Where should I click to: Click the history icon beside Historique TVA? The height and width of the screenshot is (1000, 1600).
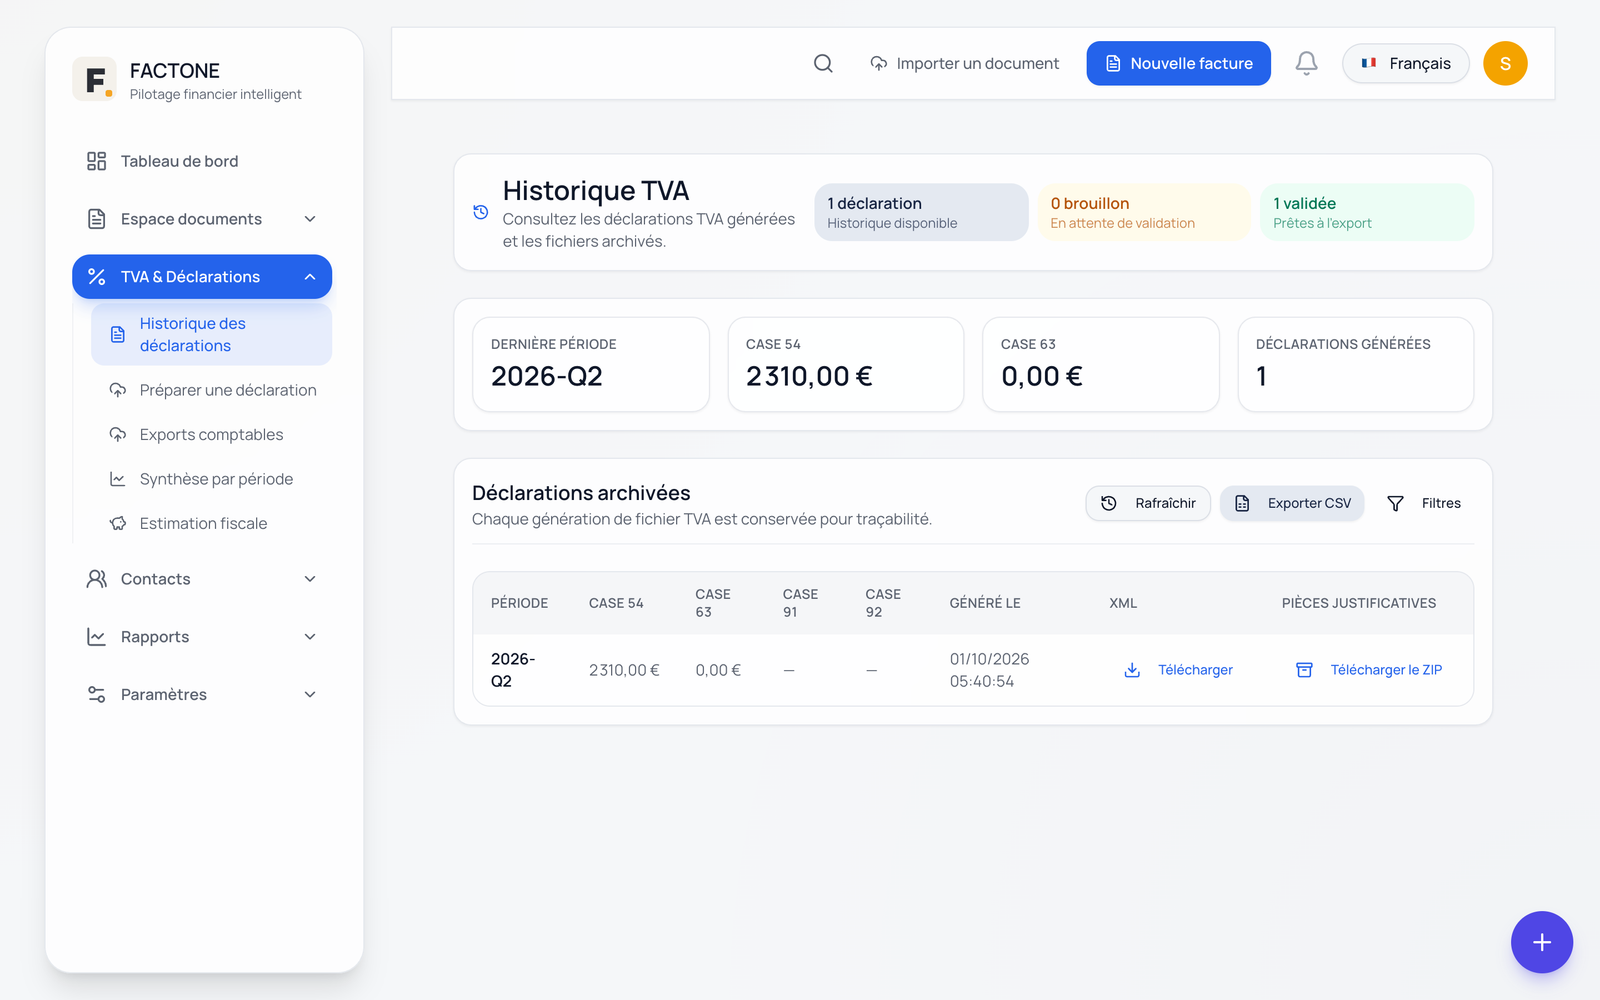click(481, 212)
